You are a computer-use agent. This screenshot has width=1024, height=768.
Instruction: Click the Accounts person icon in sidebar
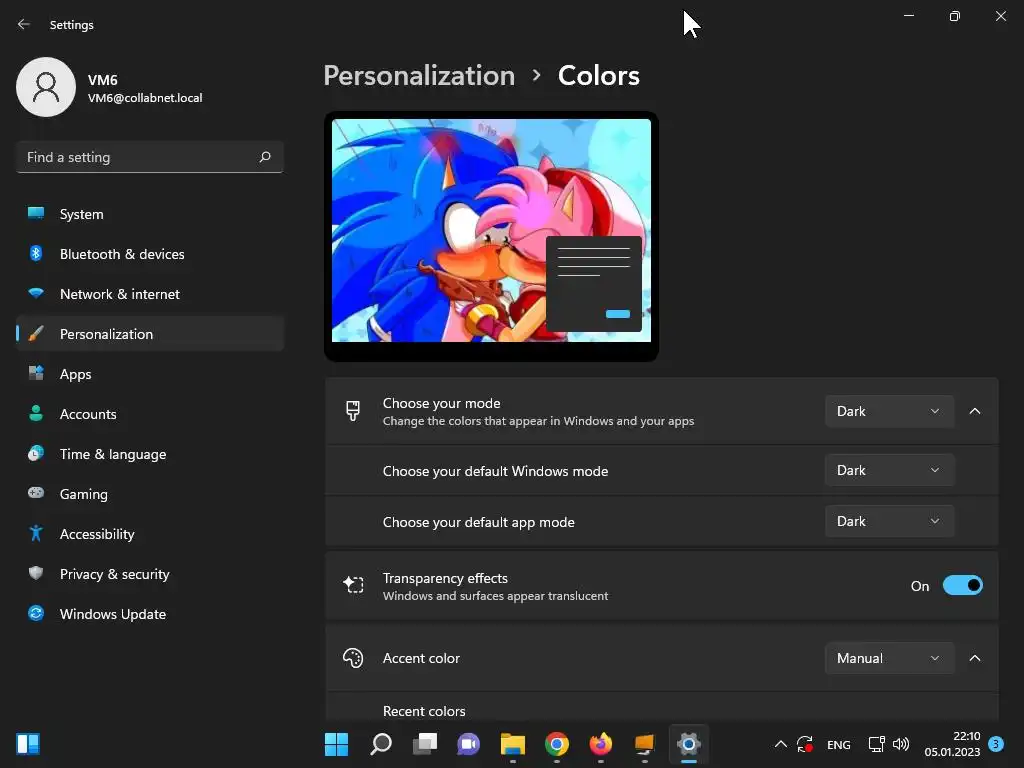coord(36,413)
